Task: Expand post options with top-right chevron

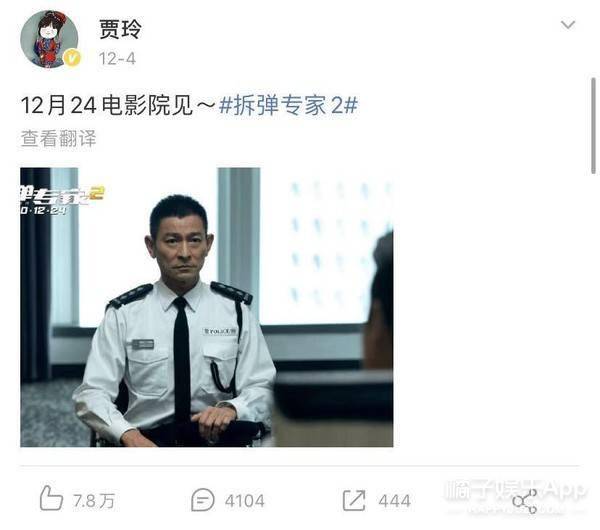Action: [x=568, y=25]
